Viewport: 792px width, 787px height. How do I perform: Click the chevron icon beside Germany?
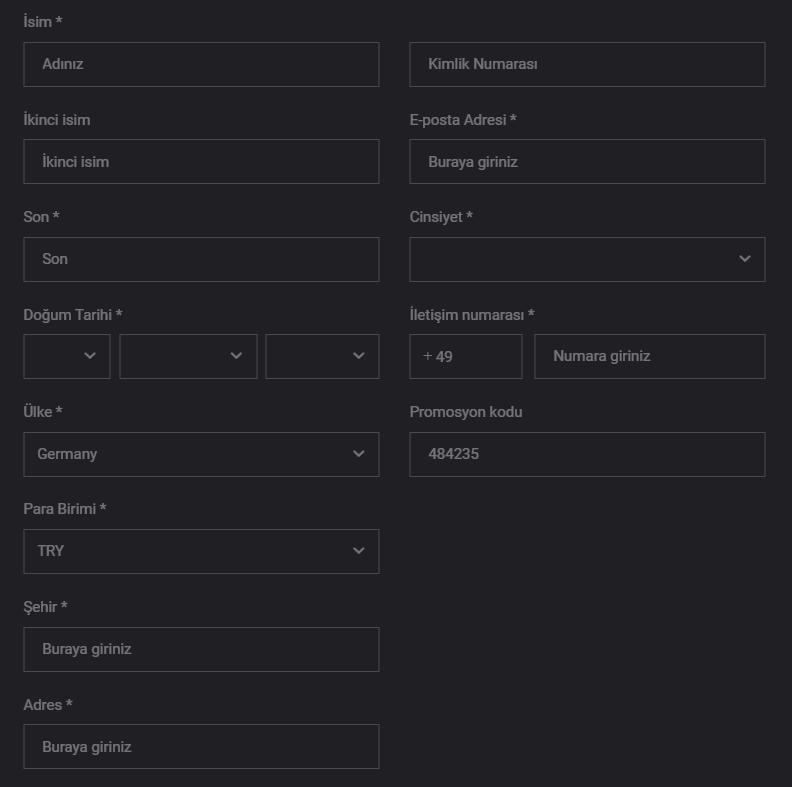pyautogui.click(x=359, y=454)
